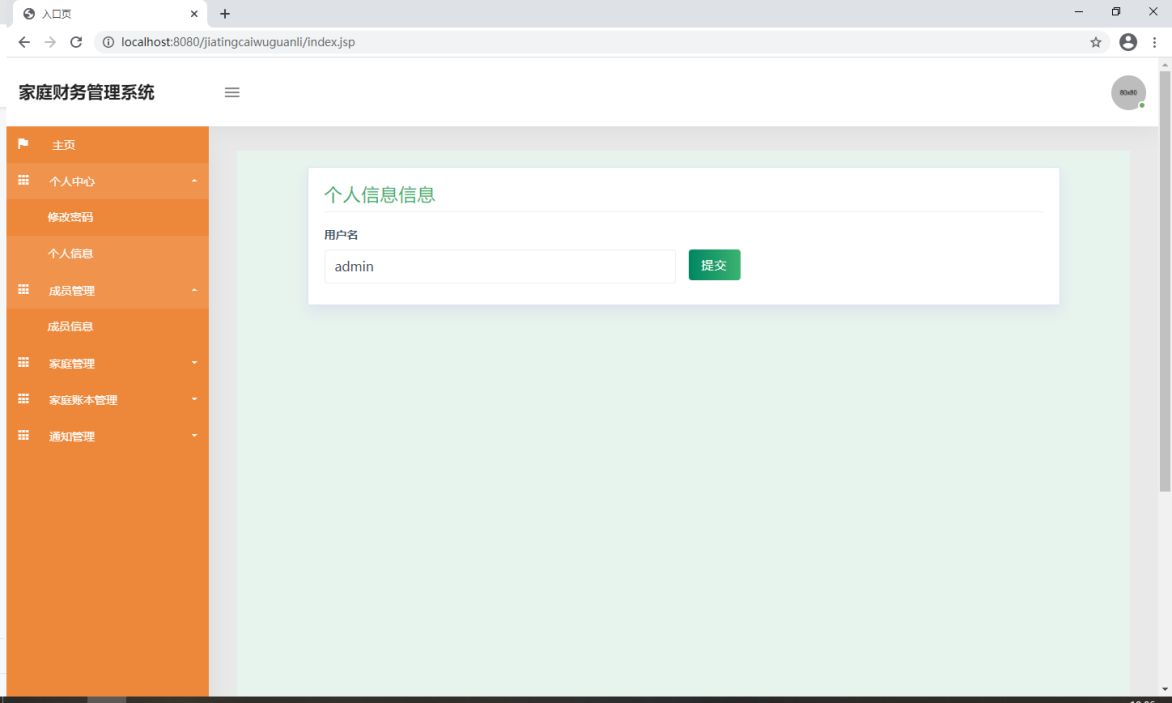This screenshot has width=1172, height=703.
Task: View site information icon in address bar
Action: click(108, 42)
